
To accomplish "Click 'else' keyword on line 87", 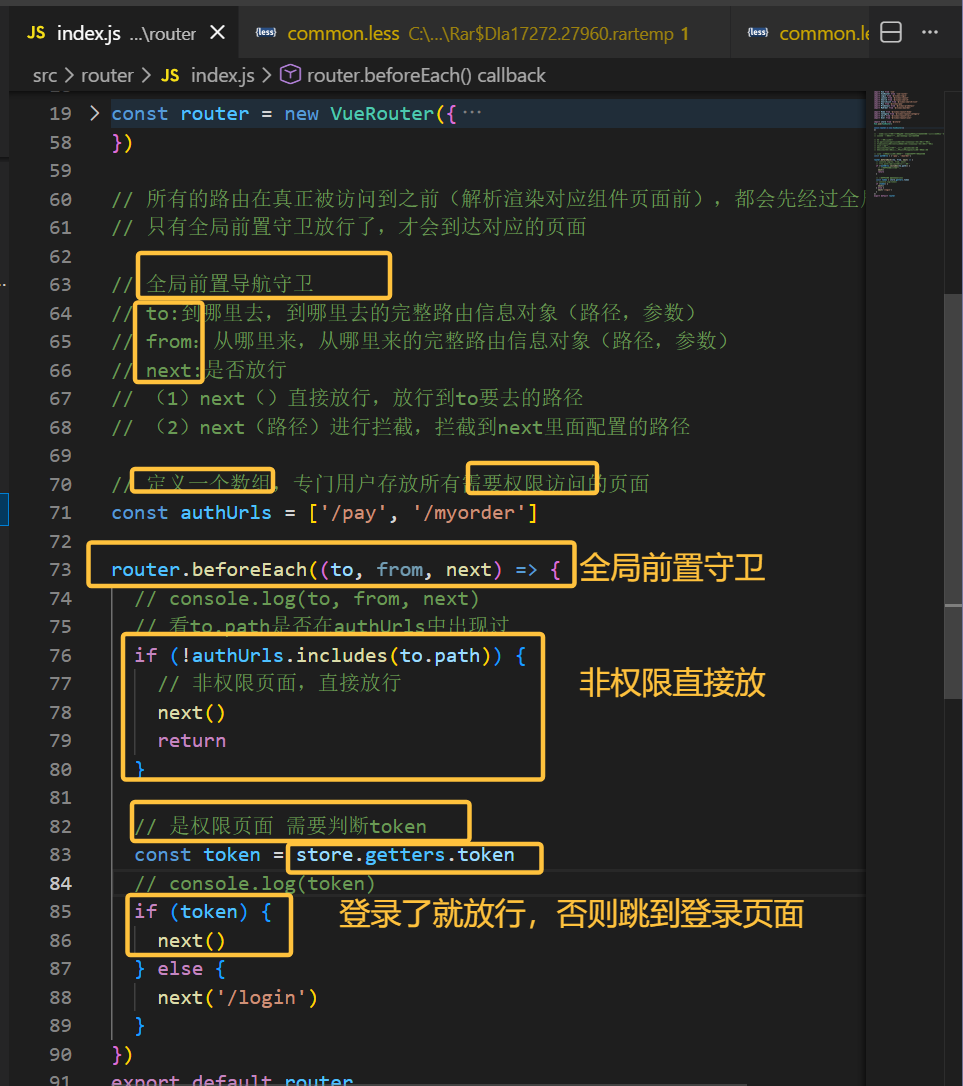I will click(180, 968).
